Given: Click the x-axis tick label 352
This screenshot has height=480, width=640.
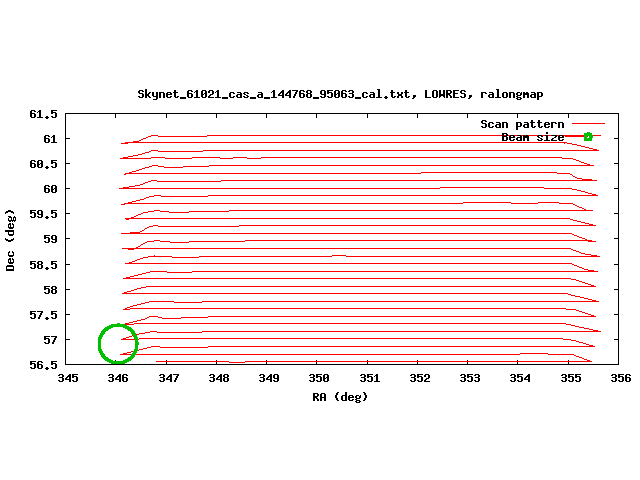Looking at the screenshot, I should click(x=420, y=378).
